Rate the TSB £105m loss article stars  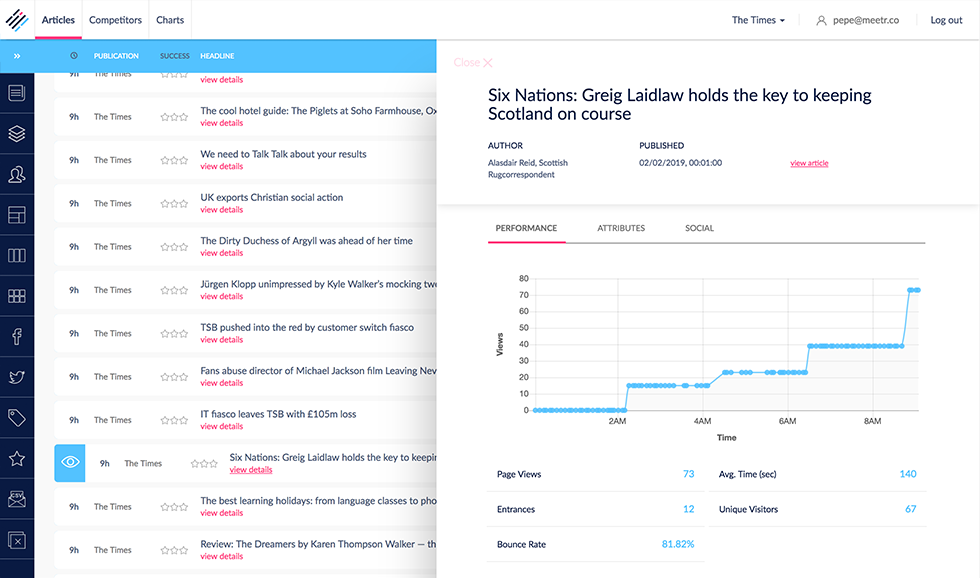[x=174, y=420]
